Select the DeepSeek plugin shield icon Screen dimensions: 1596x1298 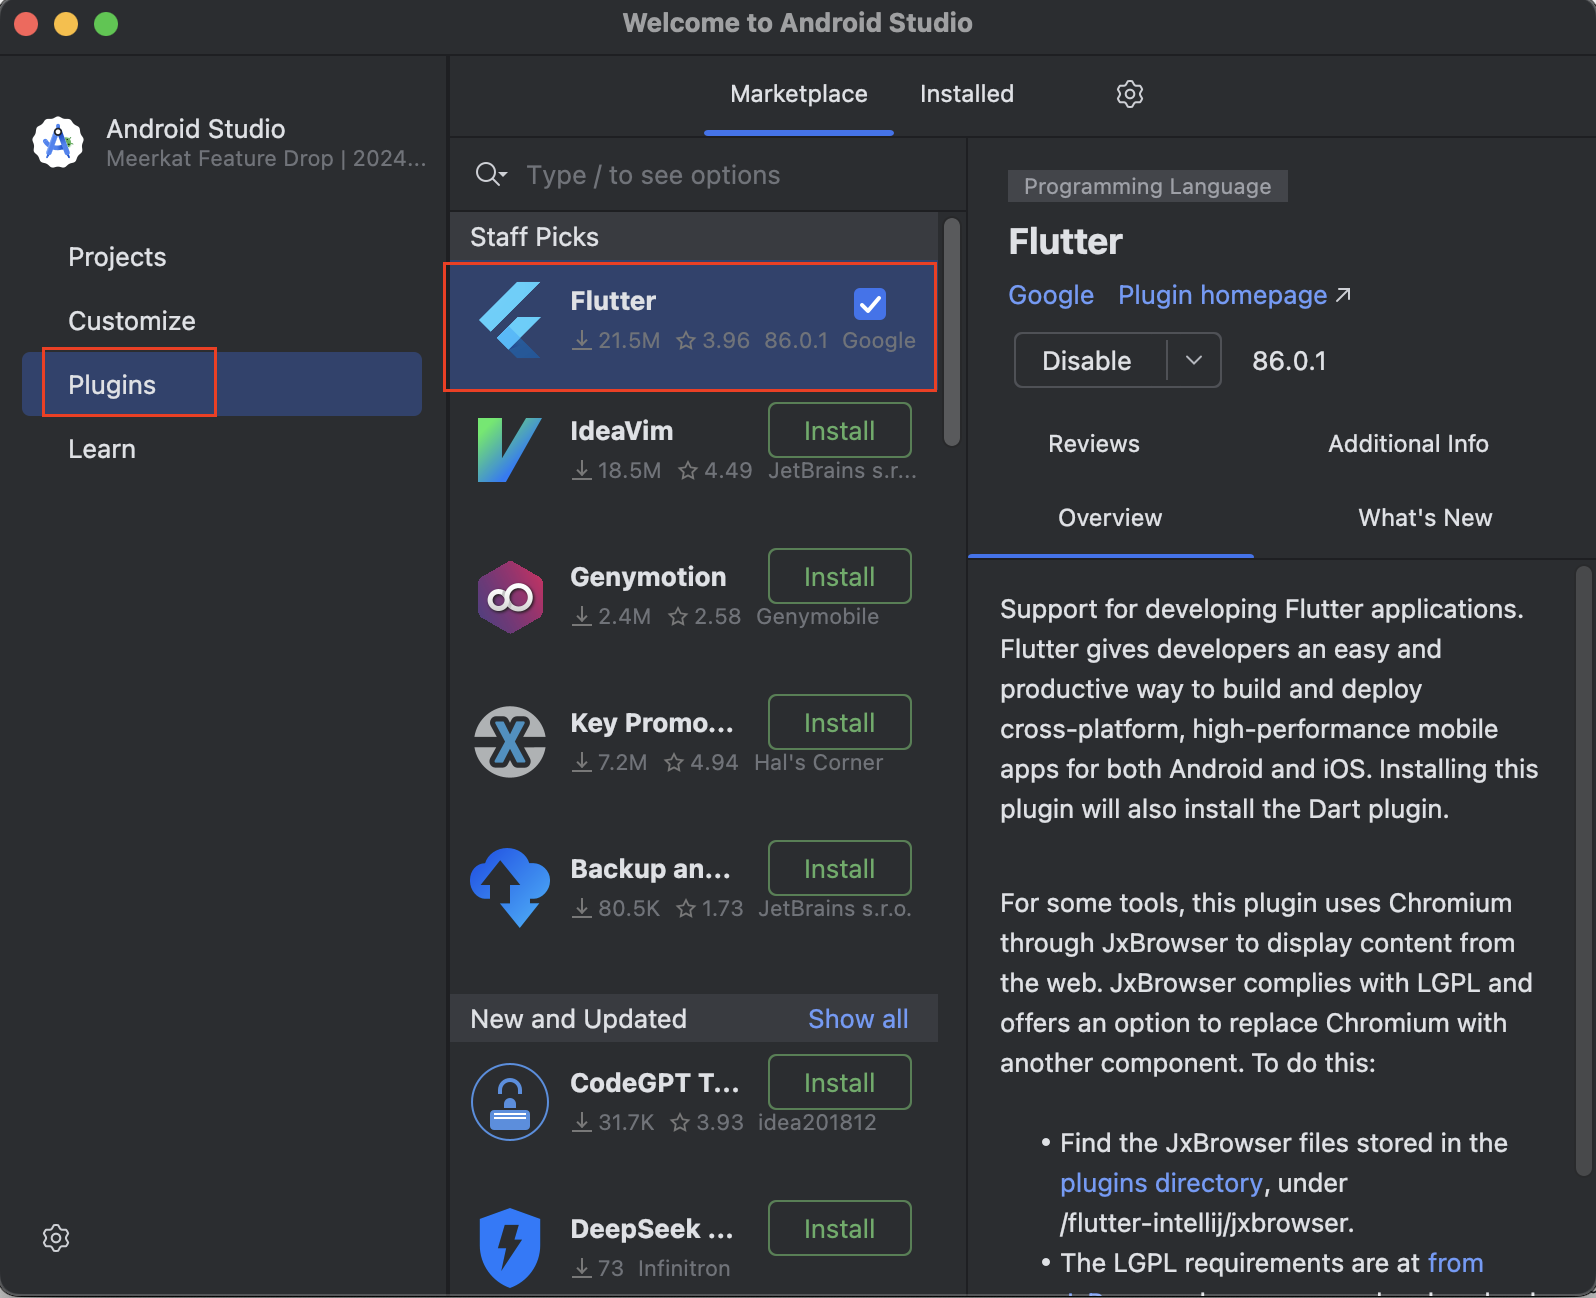coord(510,1247)
